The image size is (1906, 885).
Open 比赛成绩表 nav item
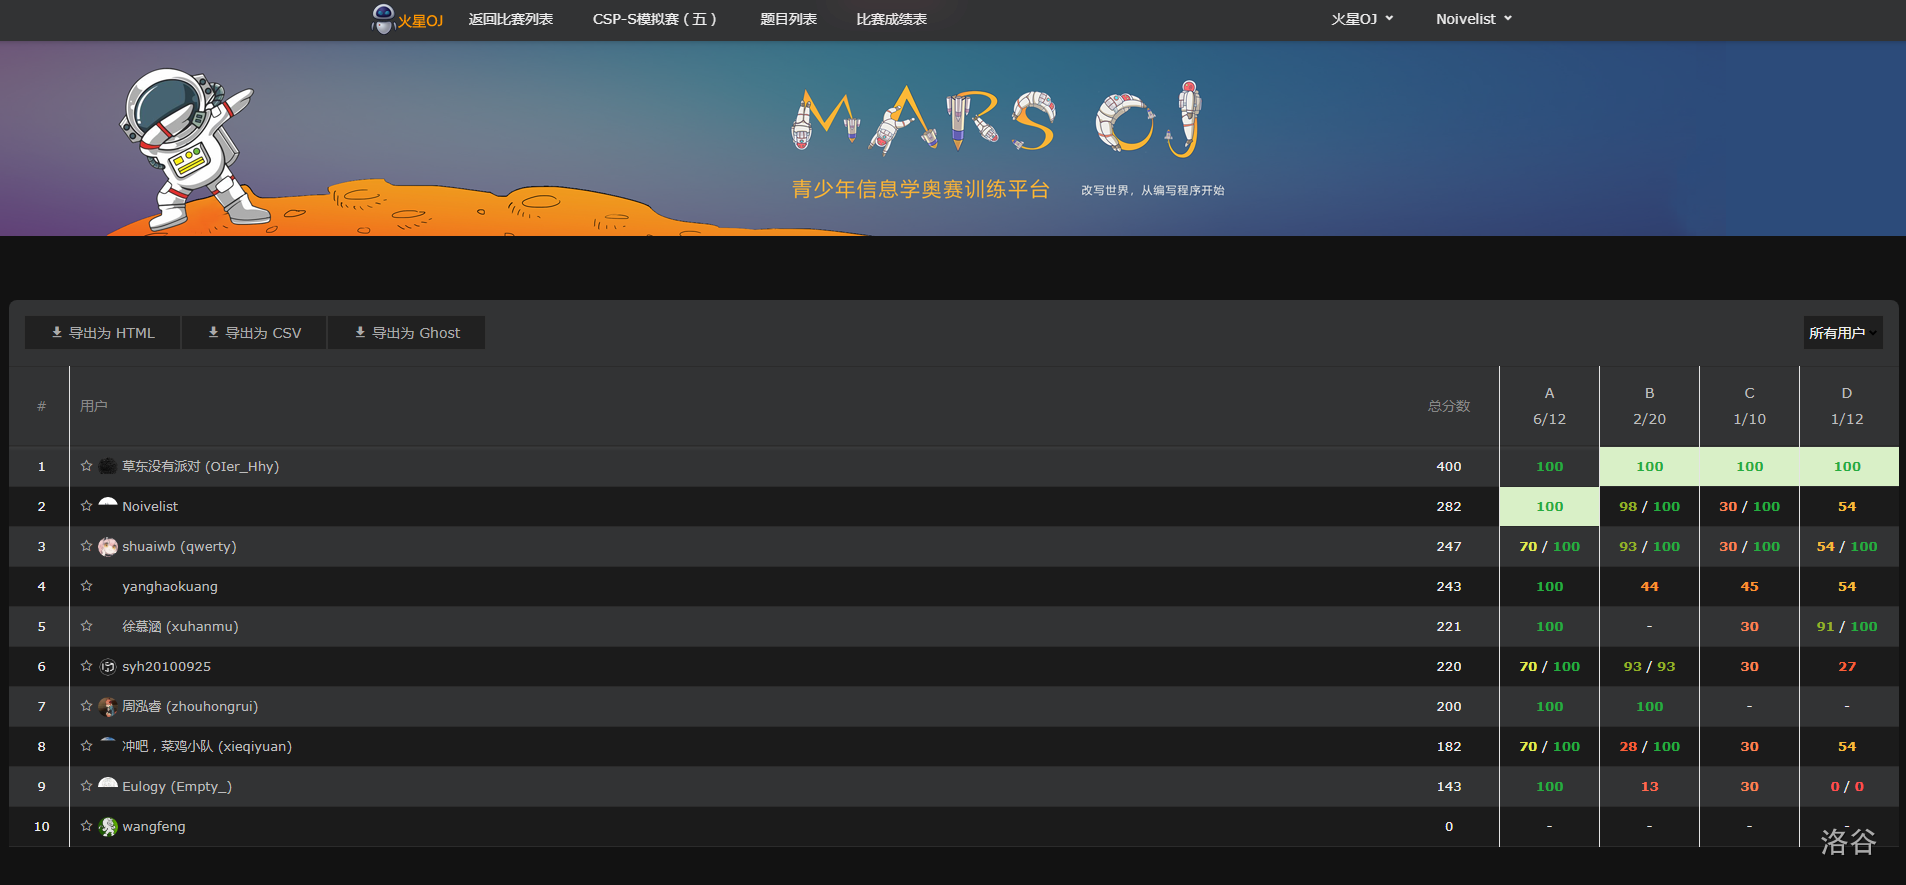[891, 19]
